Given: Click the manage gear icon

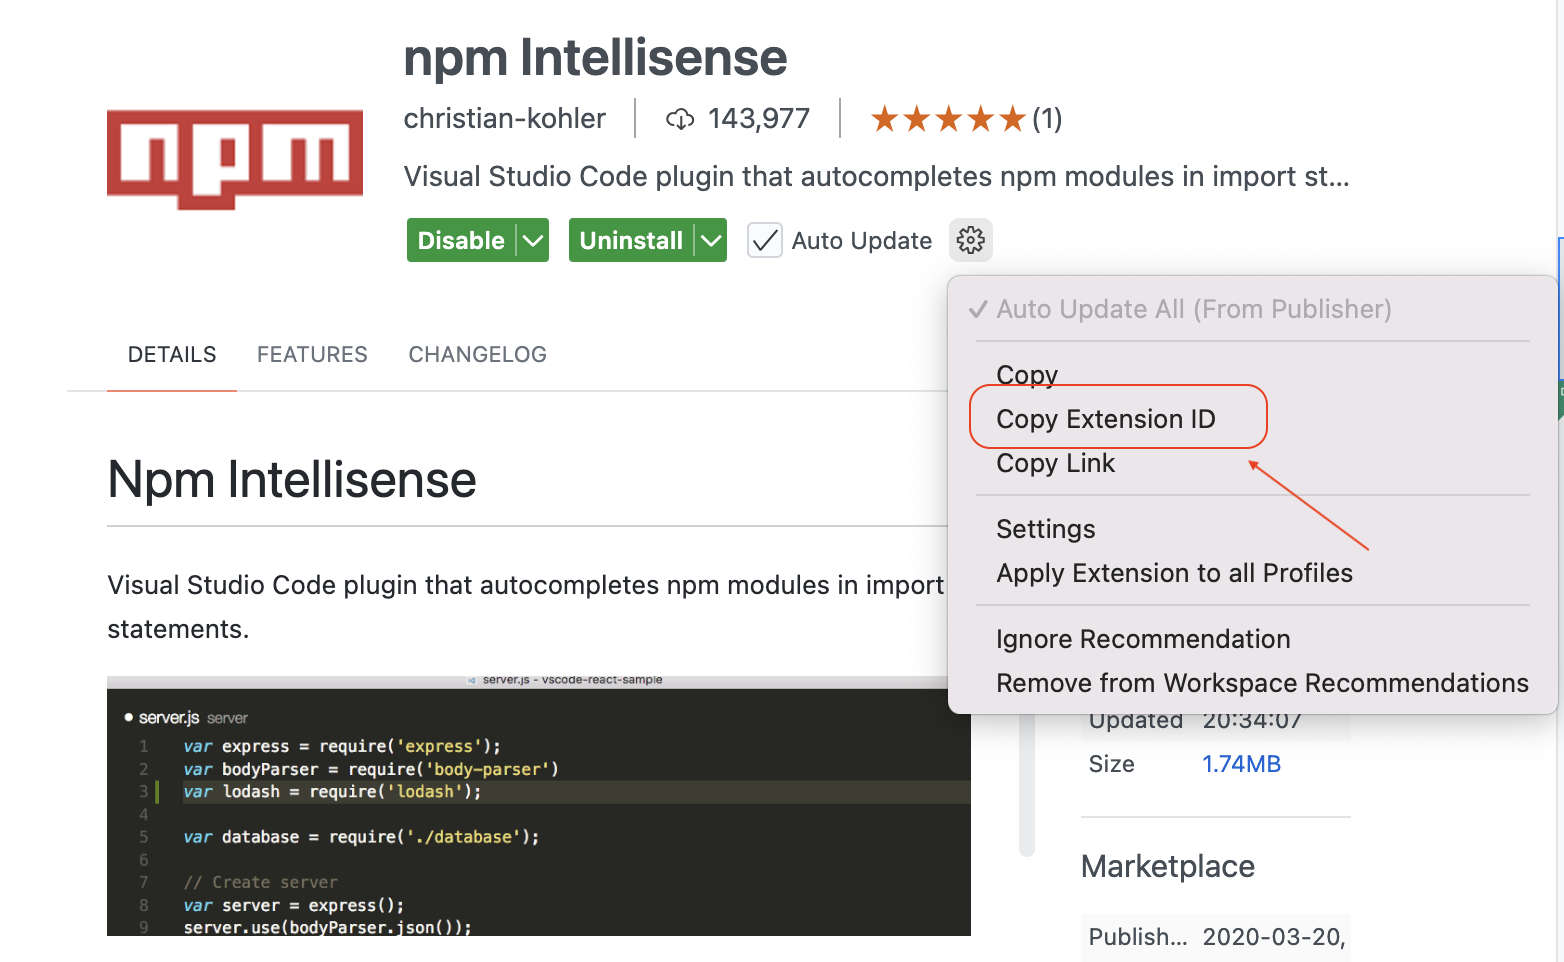Looking at the screenshot, I should pyautogui.click(x=970, y=240).
